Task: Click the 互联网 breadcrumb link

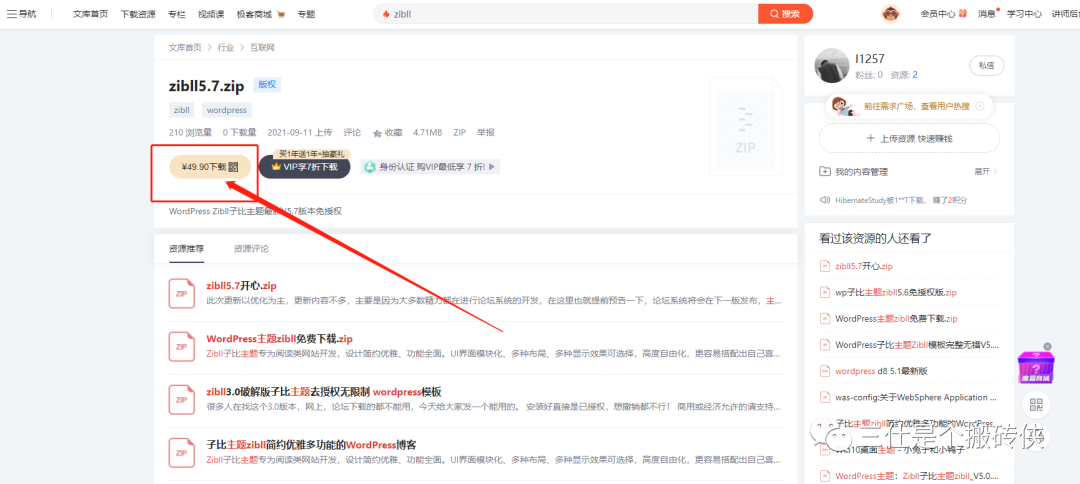Action: click(262, 48)
